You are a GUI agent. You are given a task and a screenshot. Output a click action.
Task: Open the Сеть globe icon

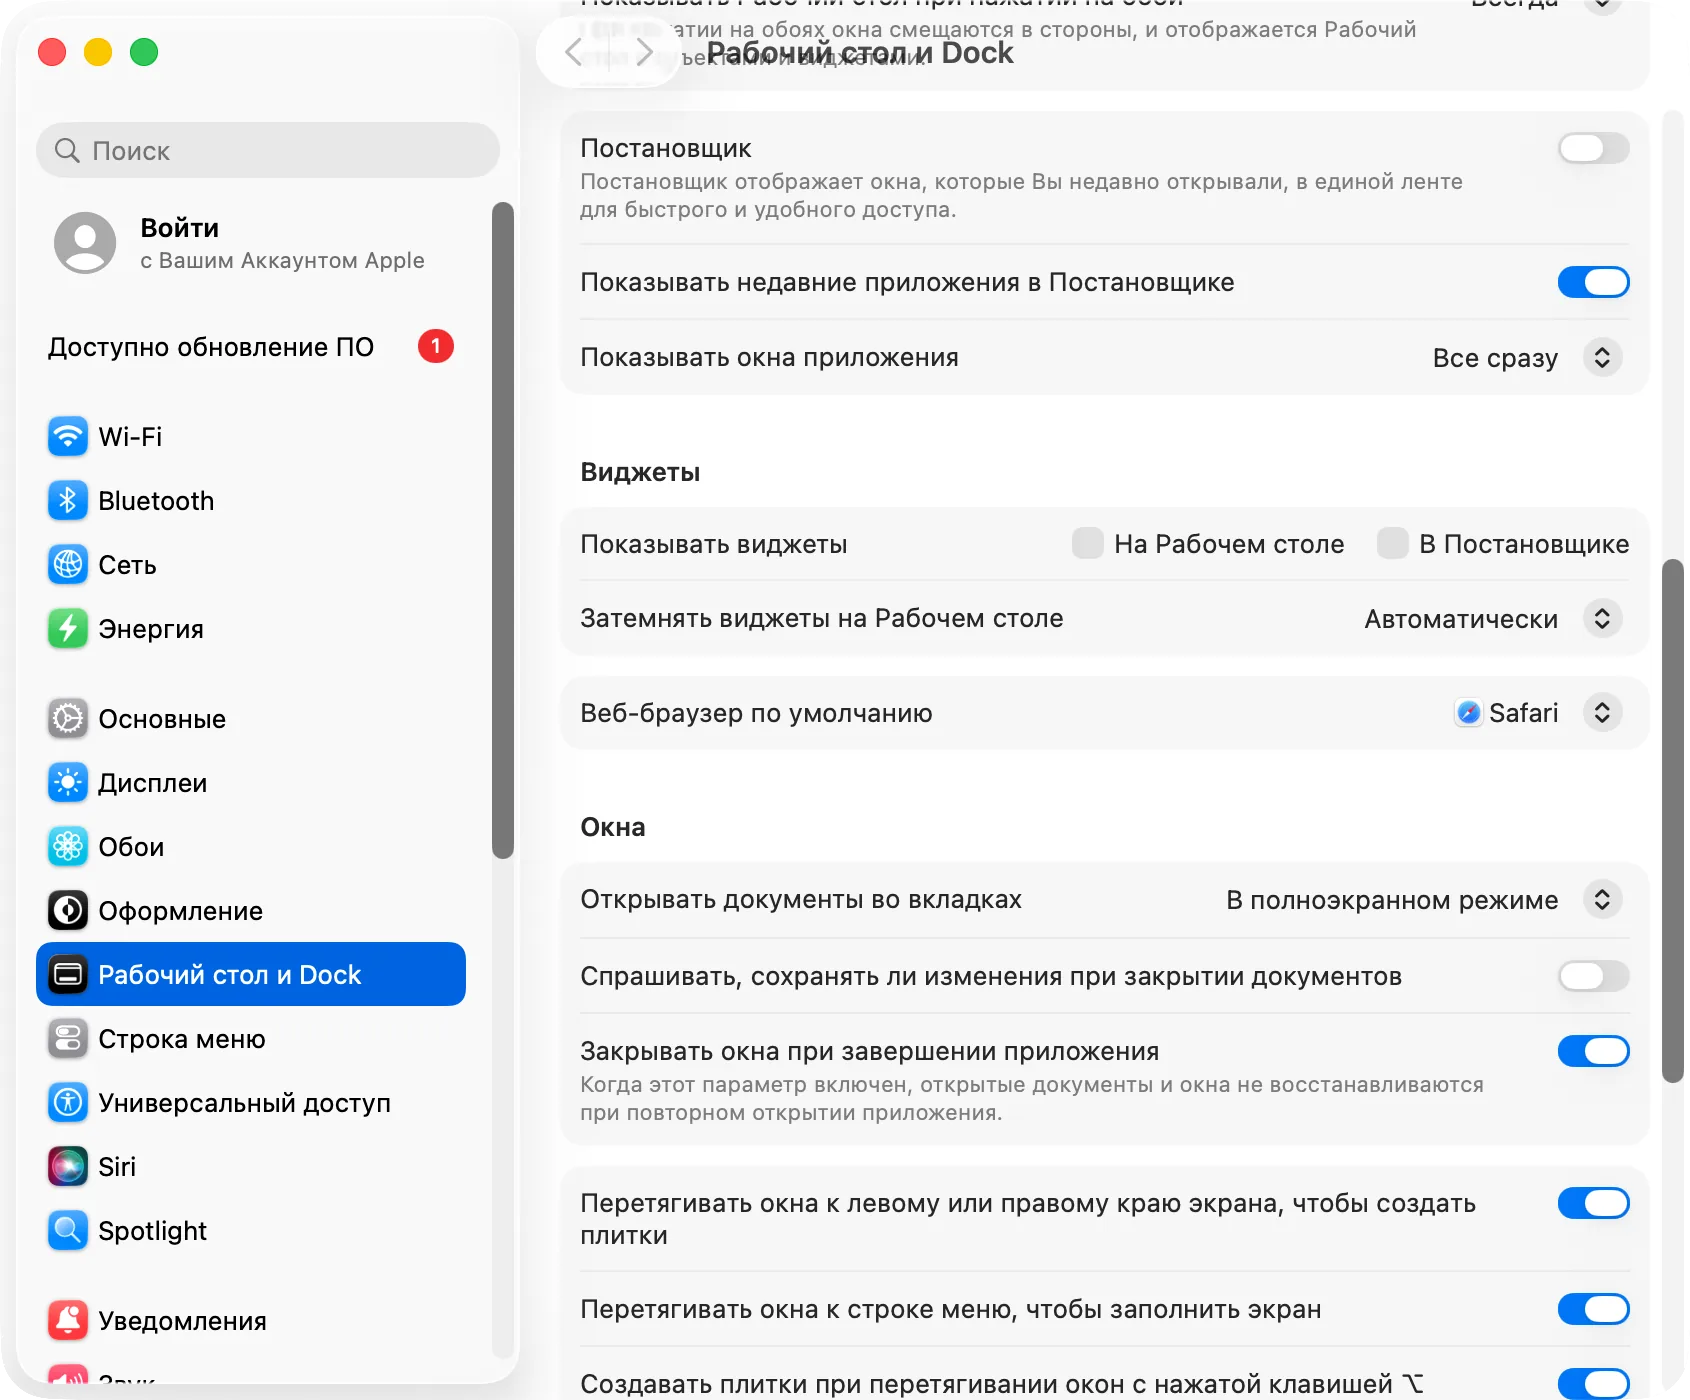click(x=68, y=564)
